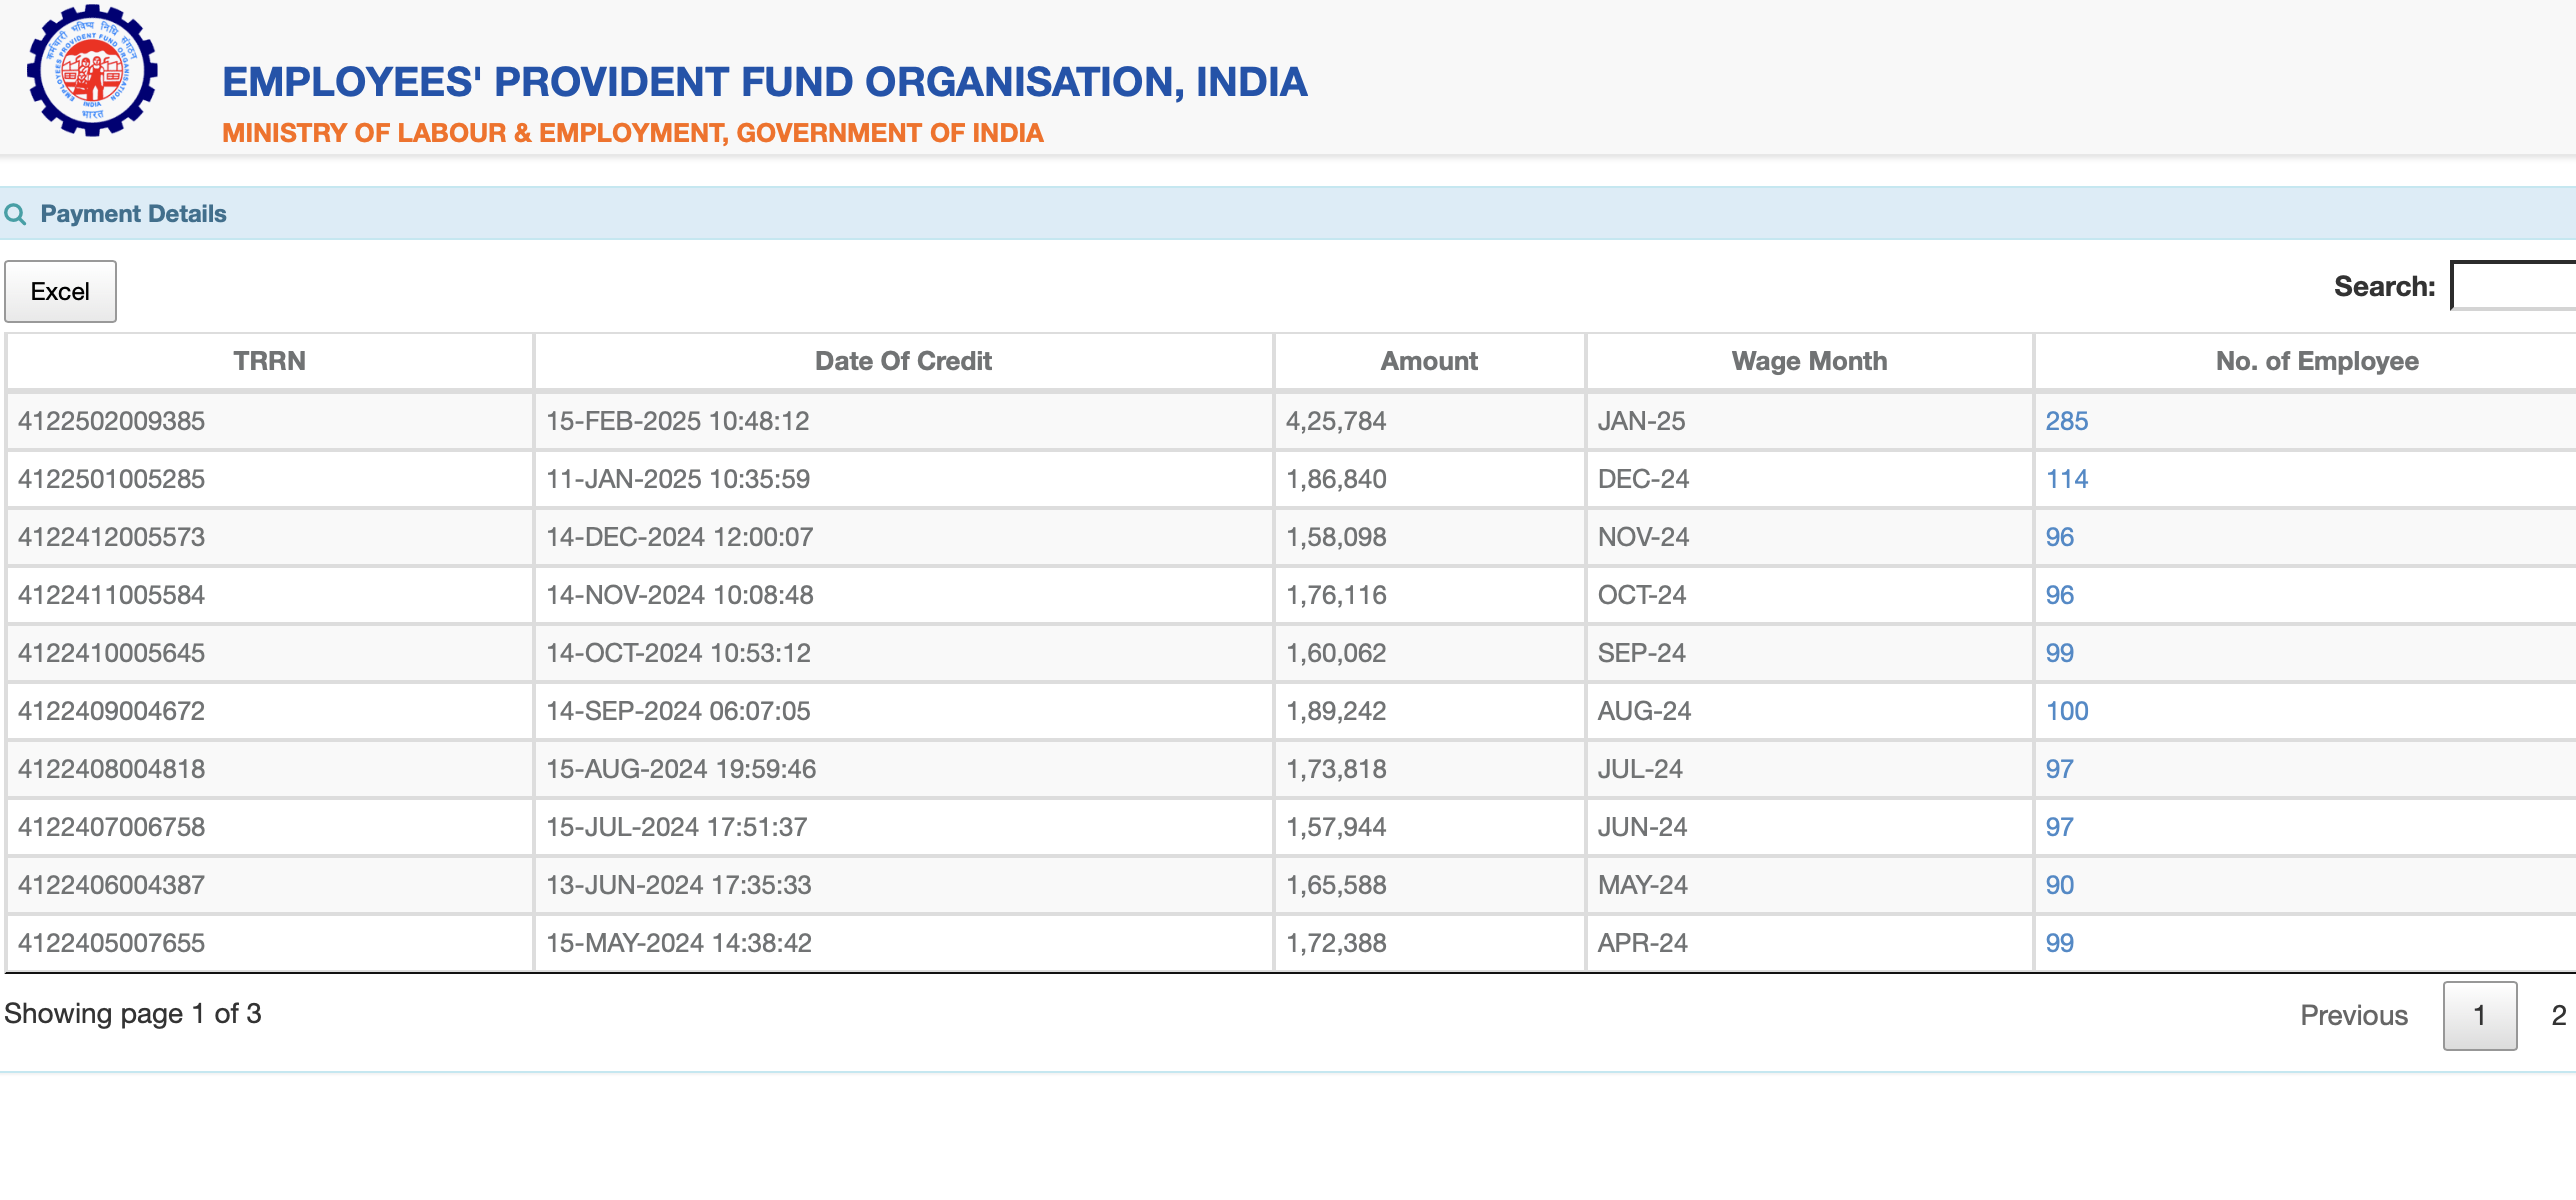Sort by Wage Month column header
2576x1200 pixels.
point(1809,361)
